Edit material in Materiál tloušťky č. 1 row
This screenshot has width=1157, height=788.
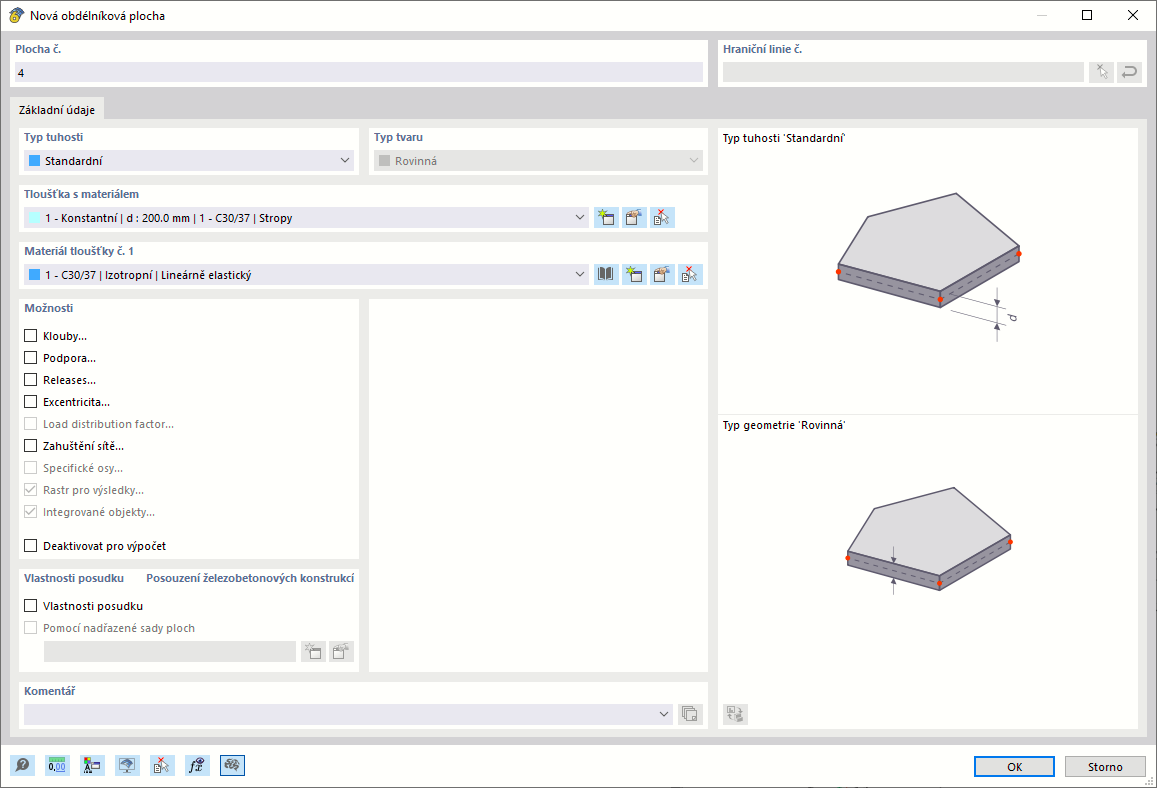click(x=663, y=274)
